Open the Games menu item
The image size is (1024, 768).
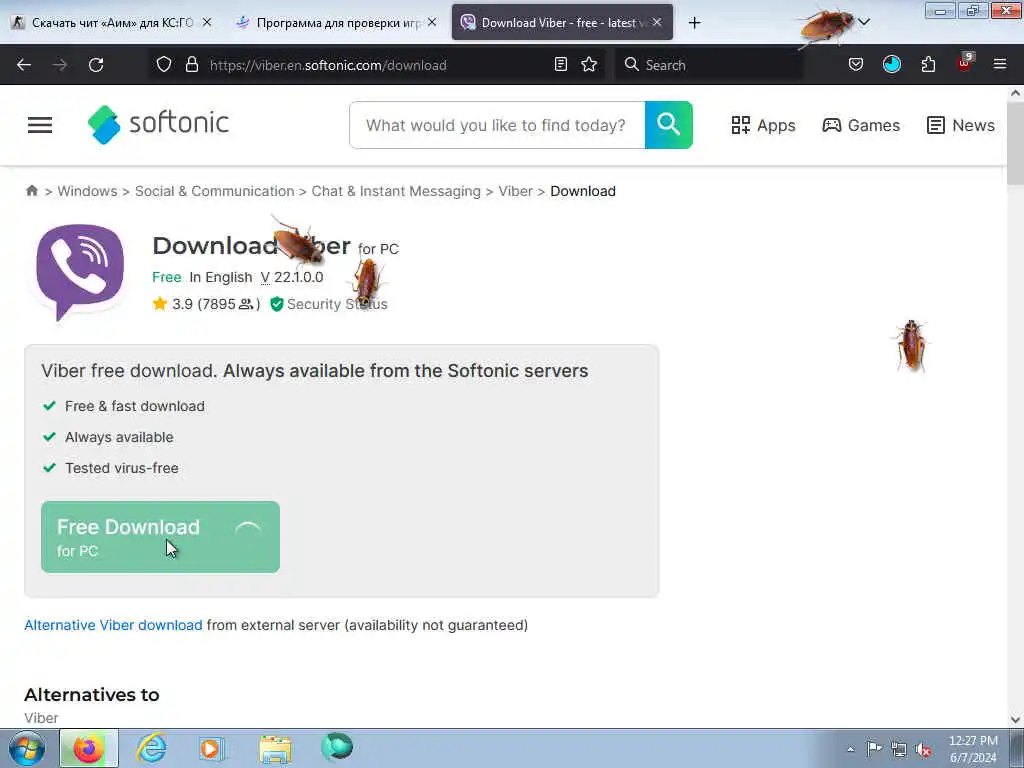861,125
